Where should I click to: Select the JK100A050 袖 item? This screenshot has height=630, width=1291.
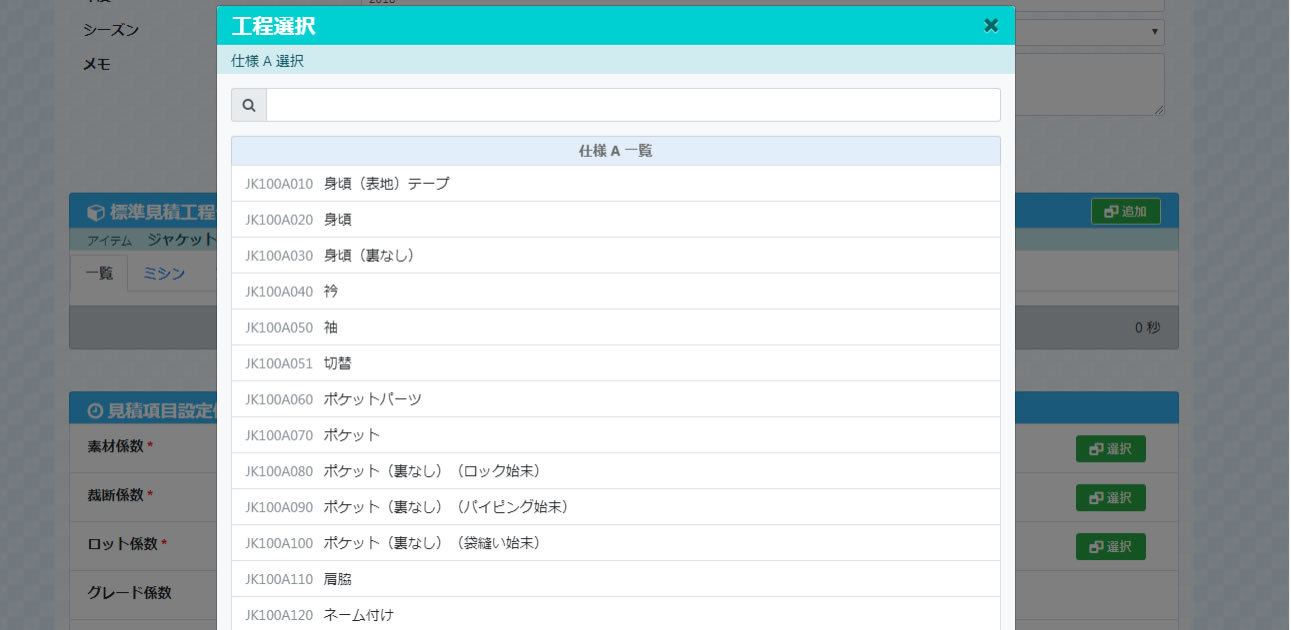pos(331,328)
